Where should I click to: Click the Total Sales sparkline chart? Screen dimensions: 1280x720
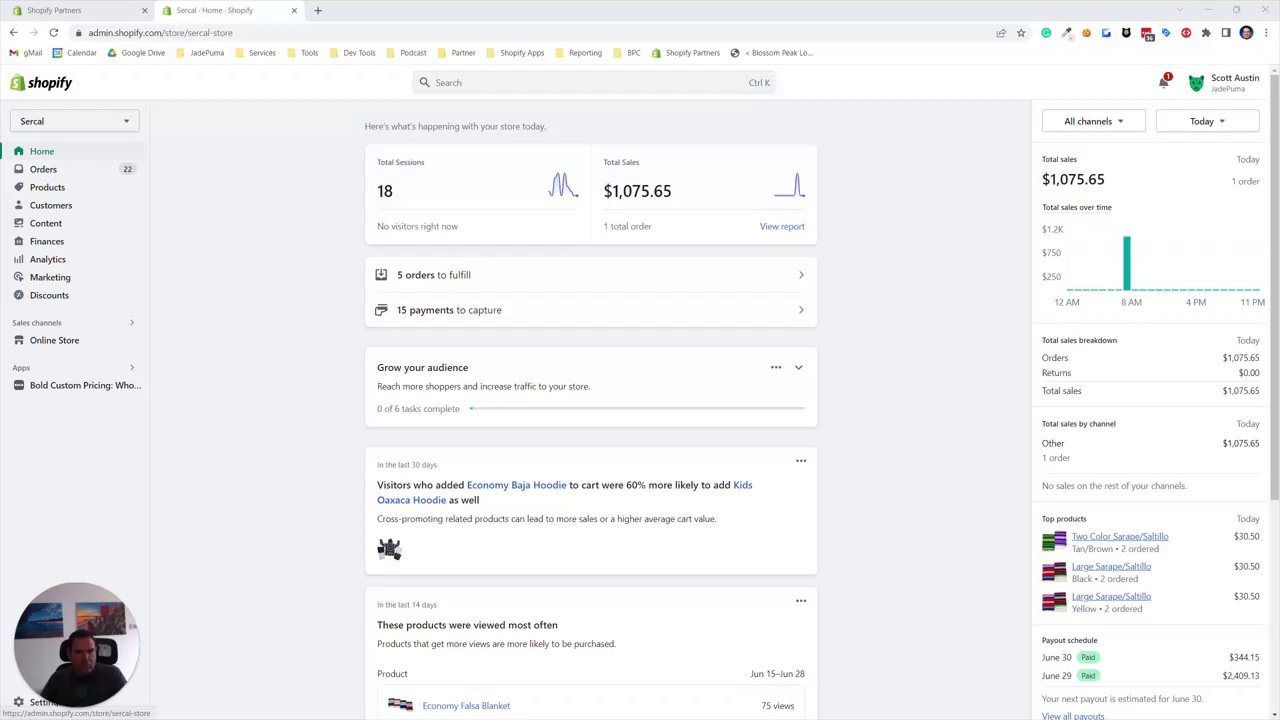click(x=790, y=185)
